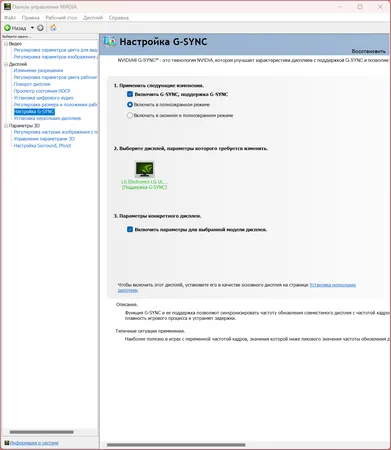This screenshot has width=391, height=450.
Task: Click the NVIDIA title bar app icon
Action: pos(7,6)
